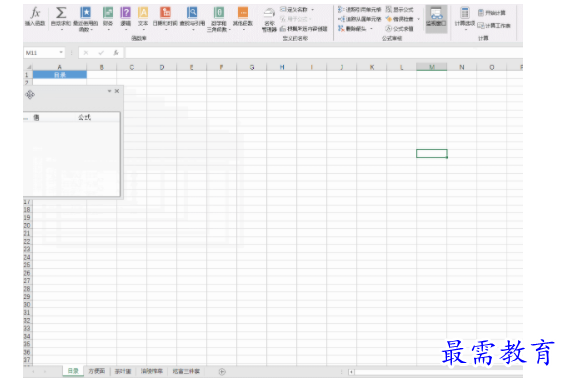Click Define Name (定义名称)
The height and width of the screenshot is (384, 563).
coord(294,9)
